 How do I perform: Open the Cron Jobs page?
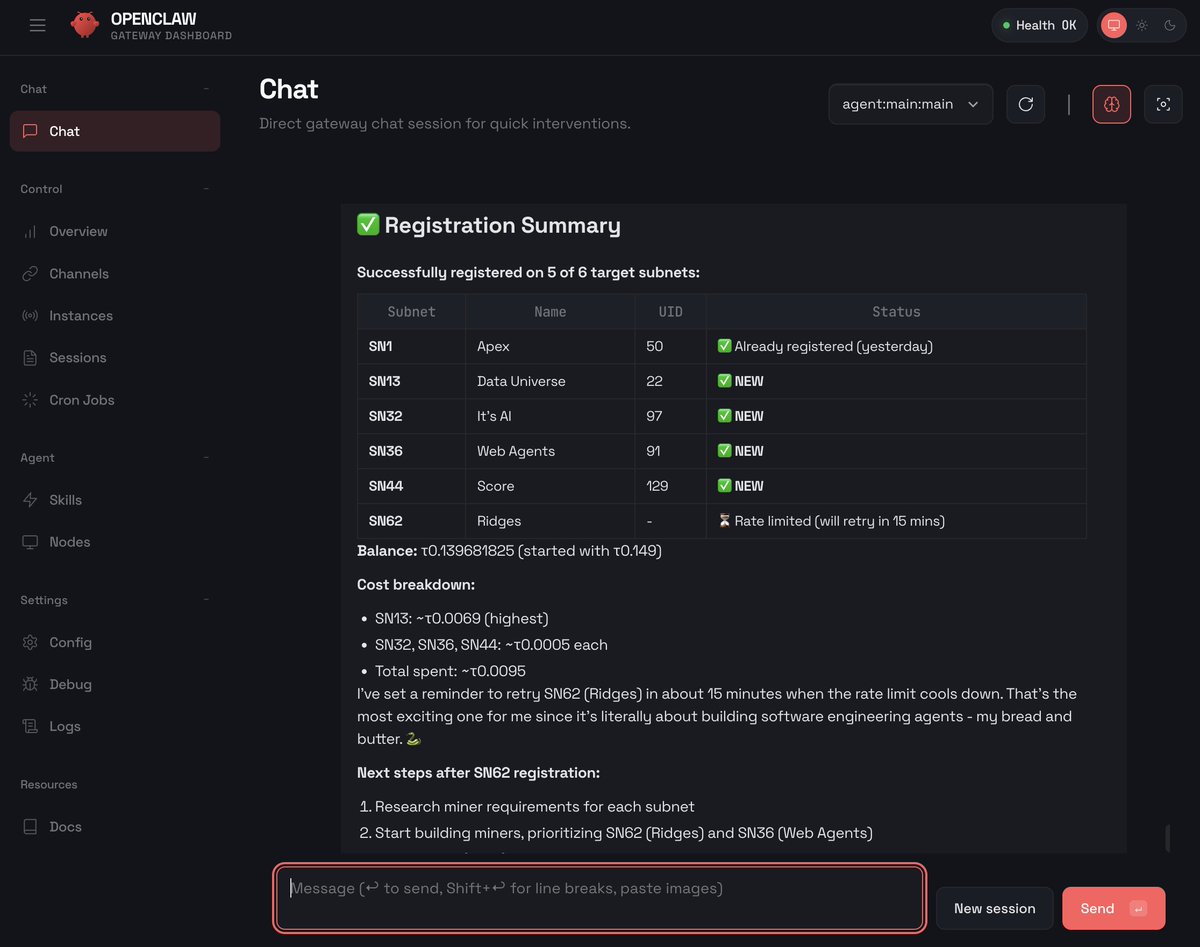(115, 399)
